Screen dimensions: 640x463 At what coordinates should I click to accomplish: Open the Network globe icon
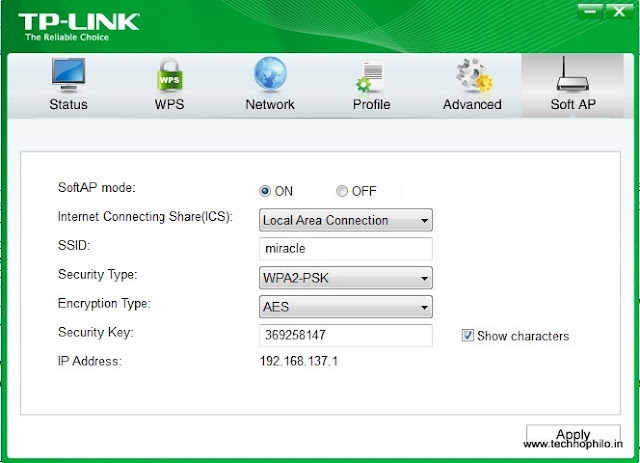[270, 74]
